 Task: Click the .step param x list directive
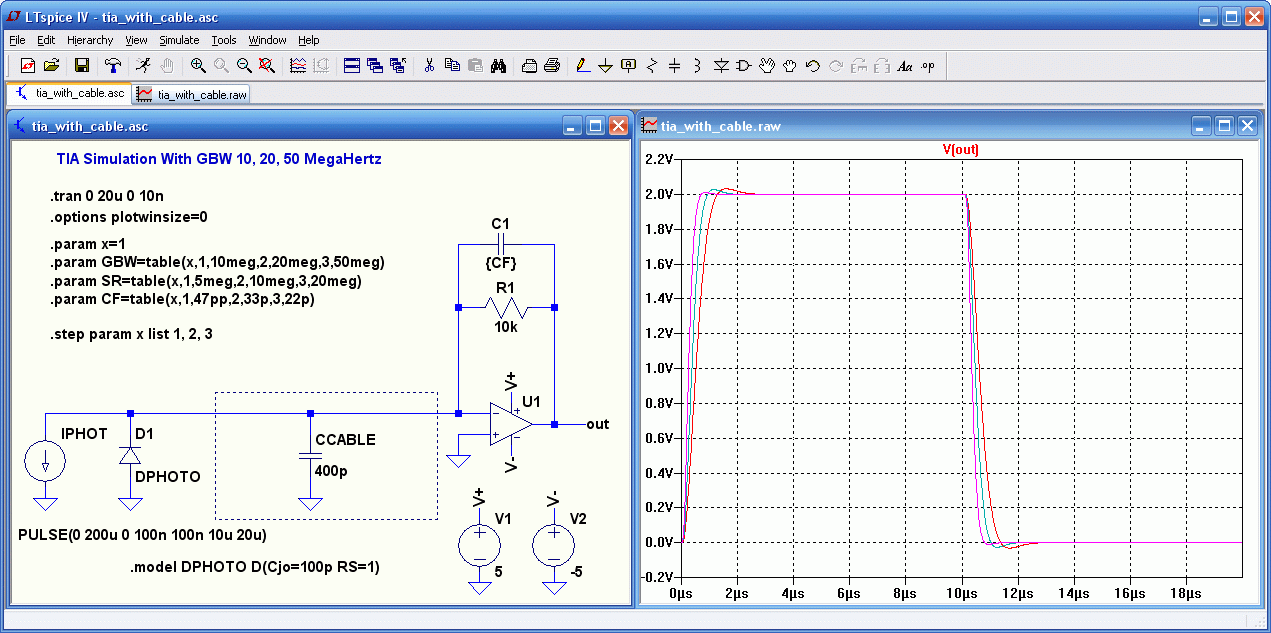pos(131,334)
